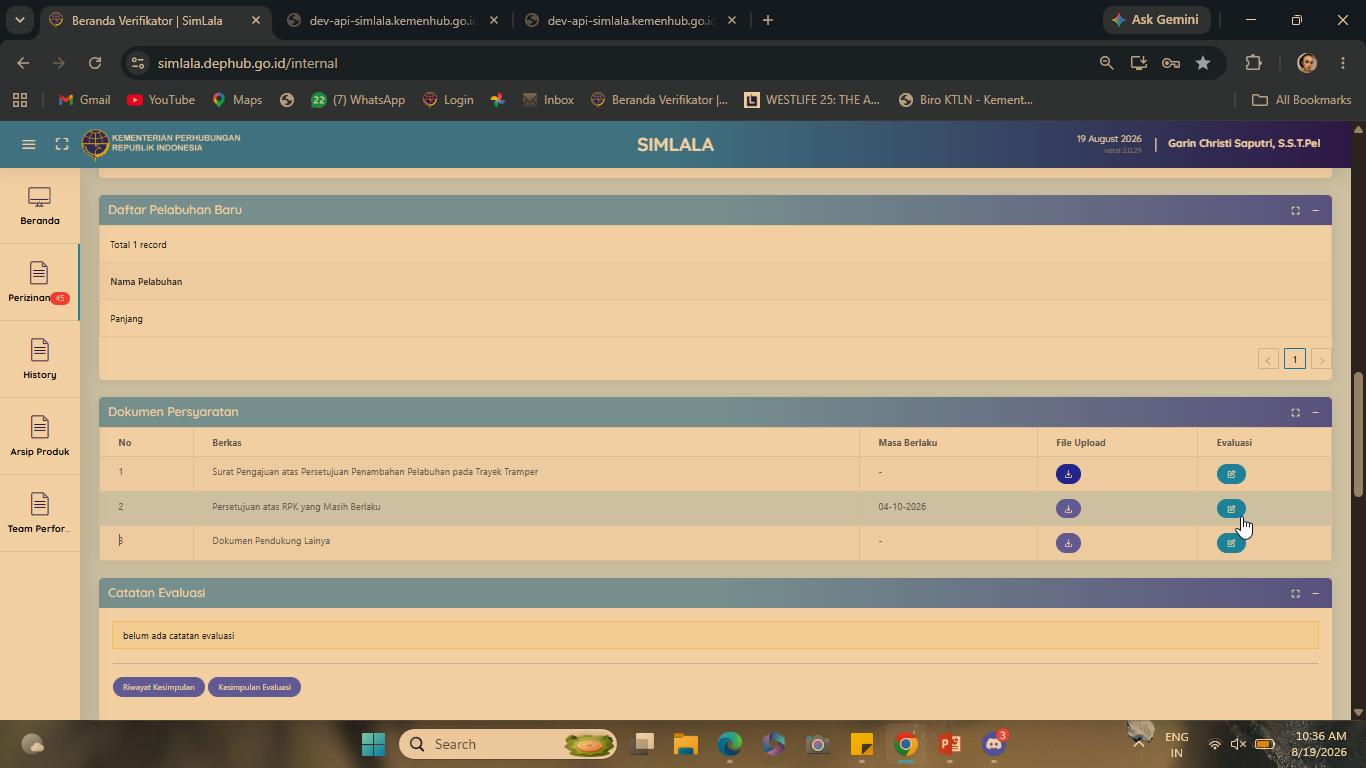Open File Explorer from the taskbar
The height and width of the screenshot is (768, 1366).
pyautogui.click(x=685, y=744)
